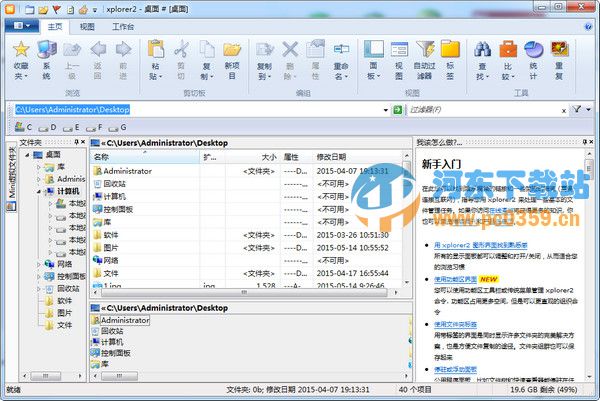Screen dimensions: 600x401
Task: Click the new window quick-access icon
Action: pos(29,10)
